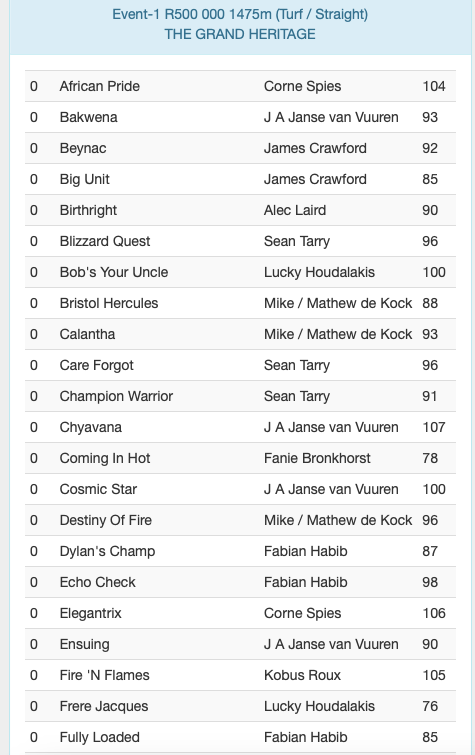Select trainer Lucky Houdalakis for Bob's Your Uncle
475x755 pixels.
pyautogui.click(x=319, y=272)
